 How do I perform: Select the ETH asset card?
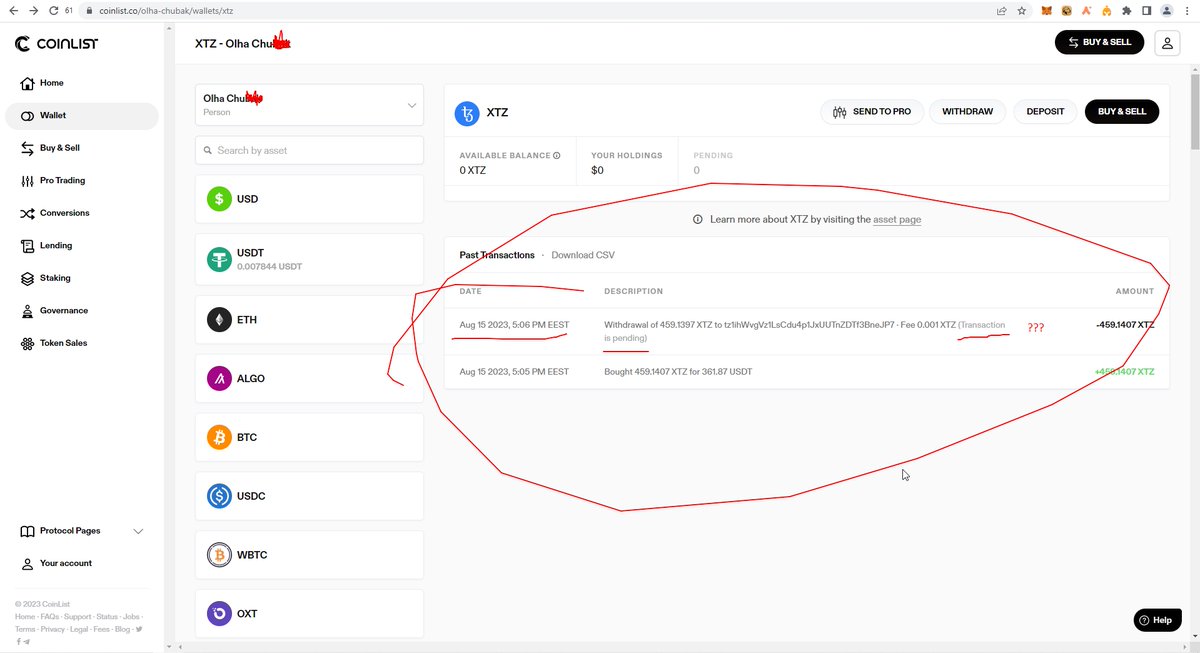310,320
